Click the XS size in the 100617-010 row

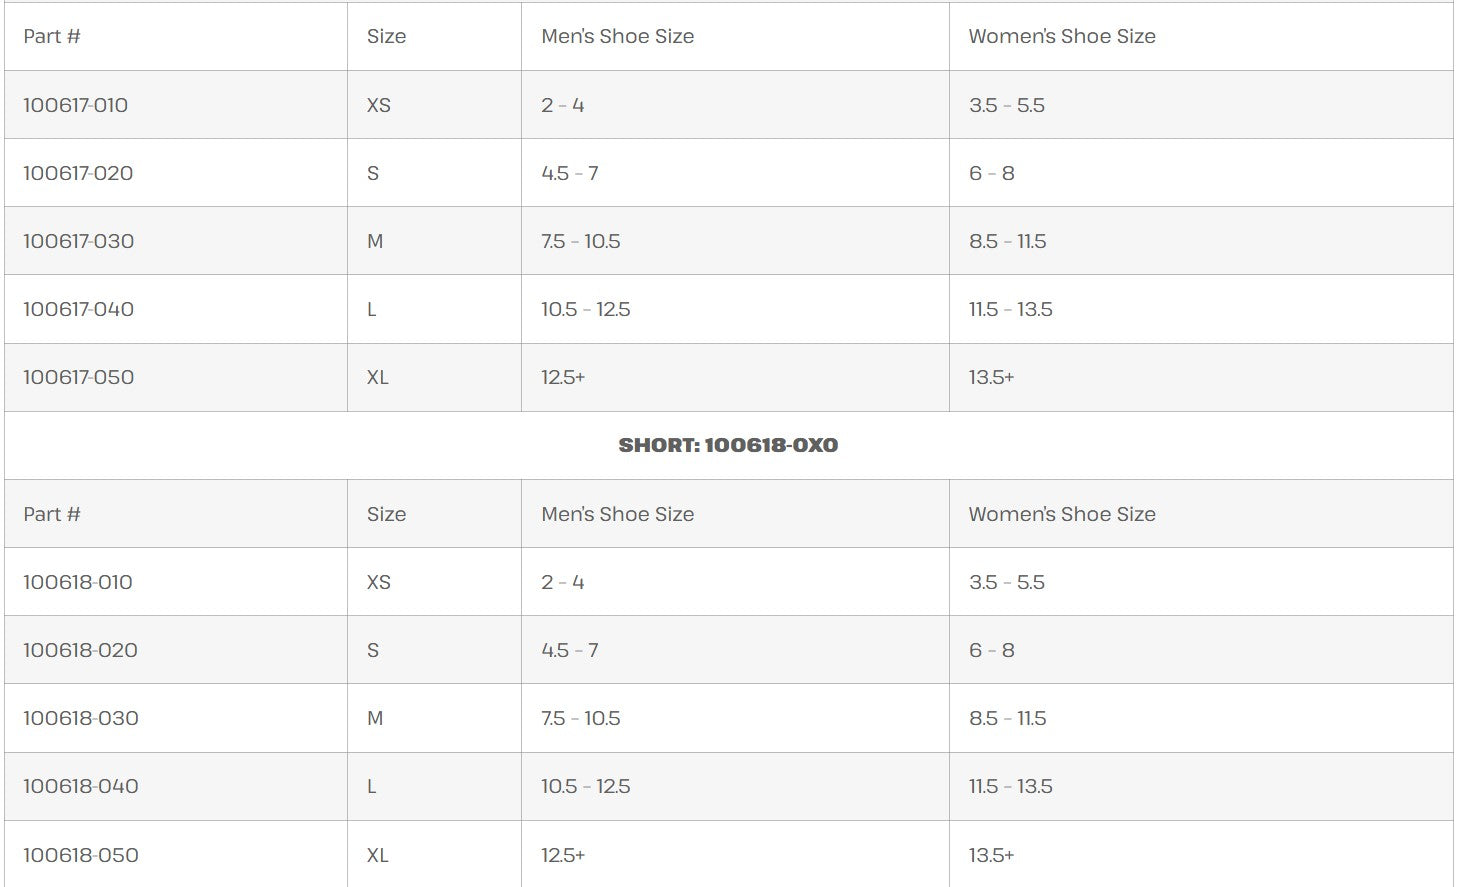(379, 105)
